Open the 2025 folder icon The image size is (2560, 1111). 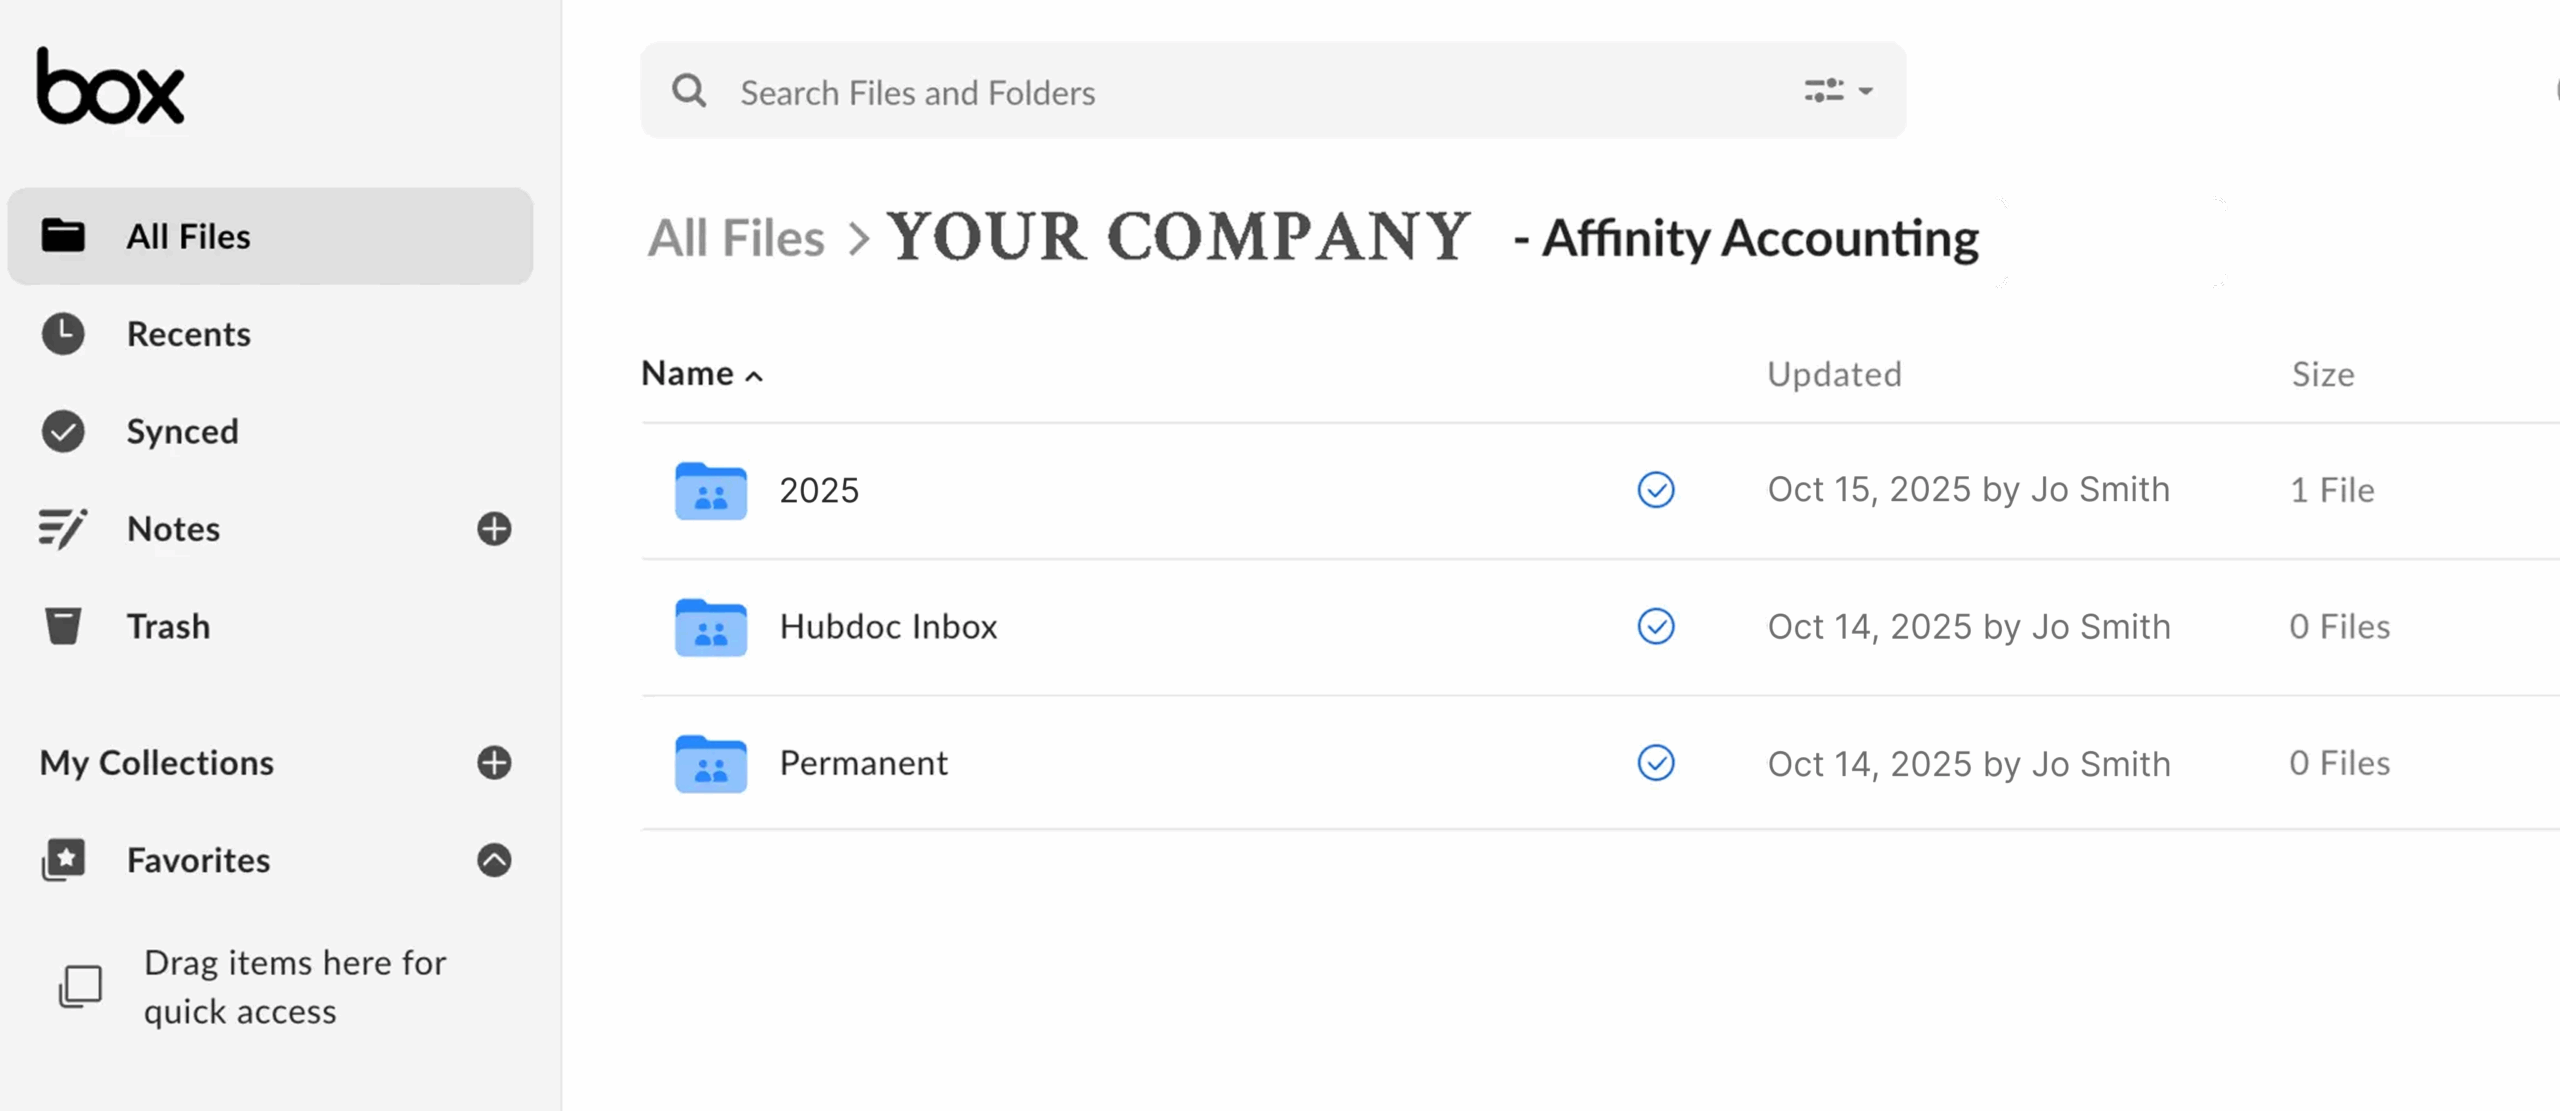point(711,490)
